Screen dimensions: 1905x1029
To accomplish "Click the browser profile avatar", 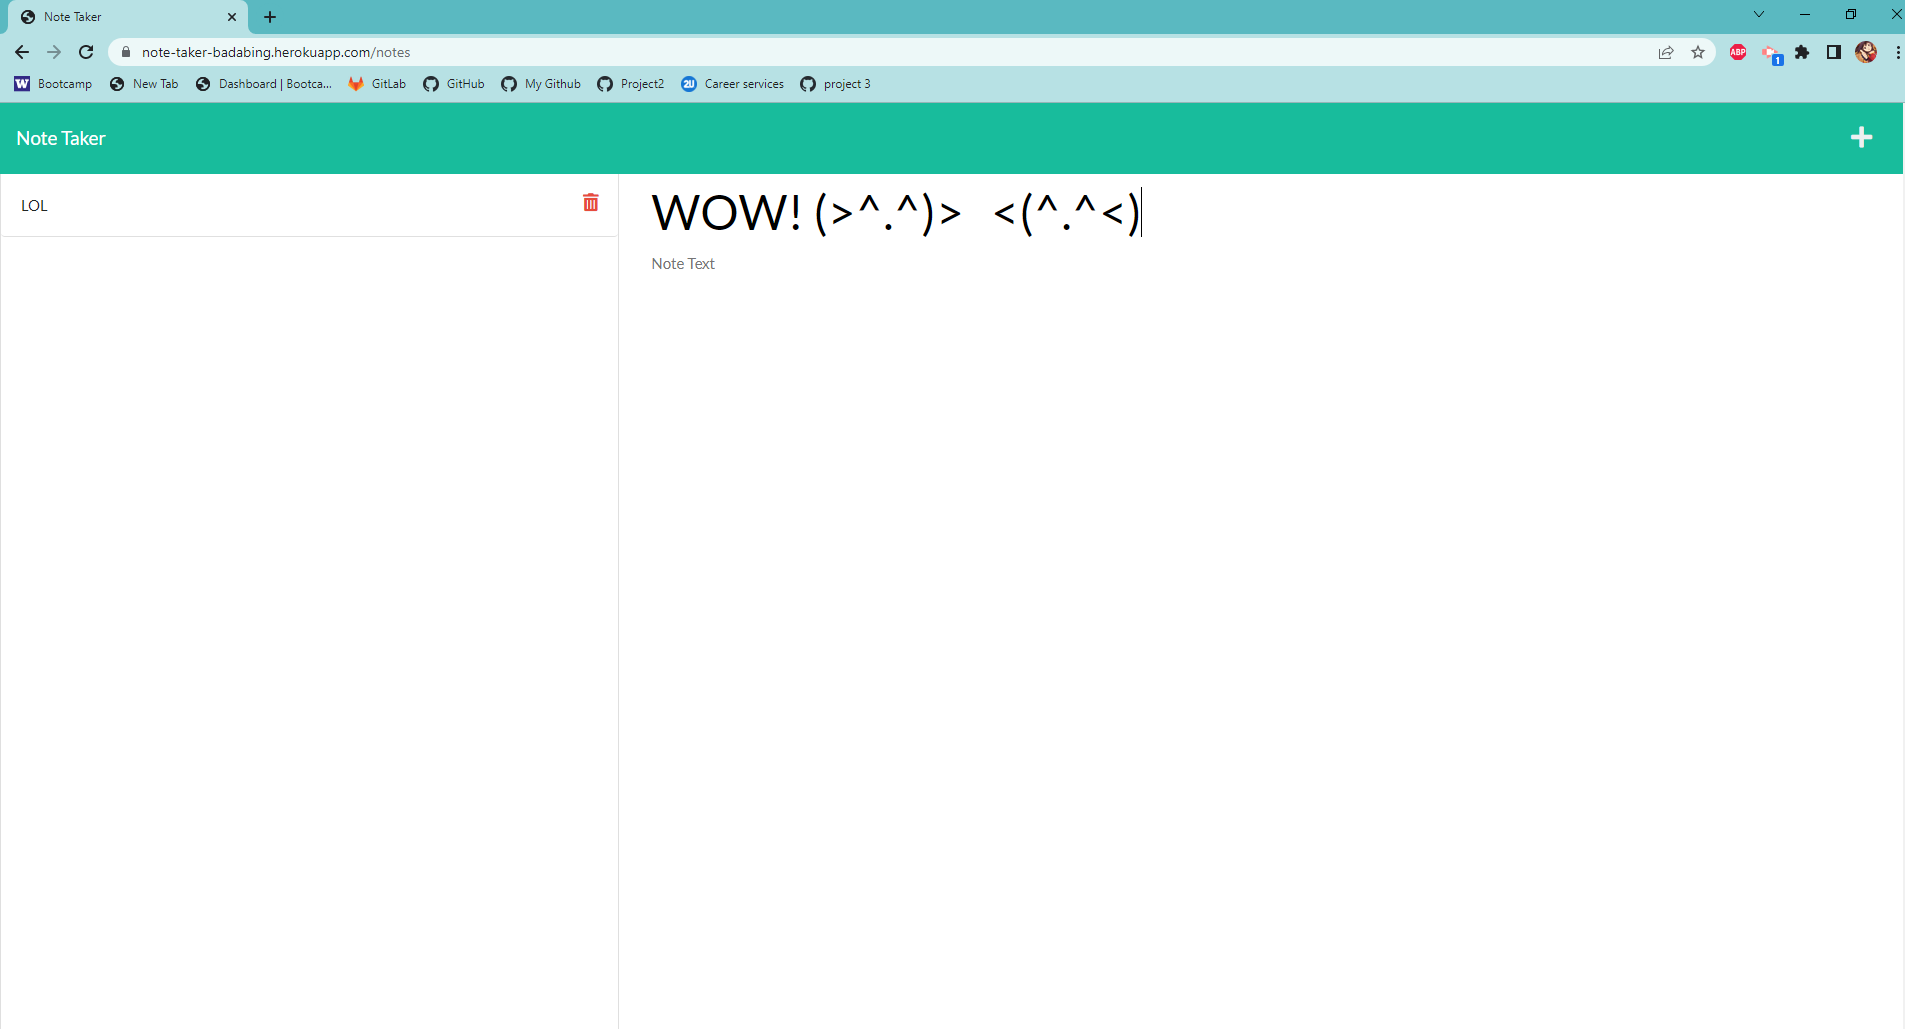I will (1867, 51).
